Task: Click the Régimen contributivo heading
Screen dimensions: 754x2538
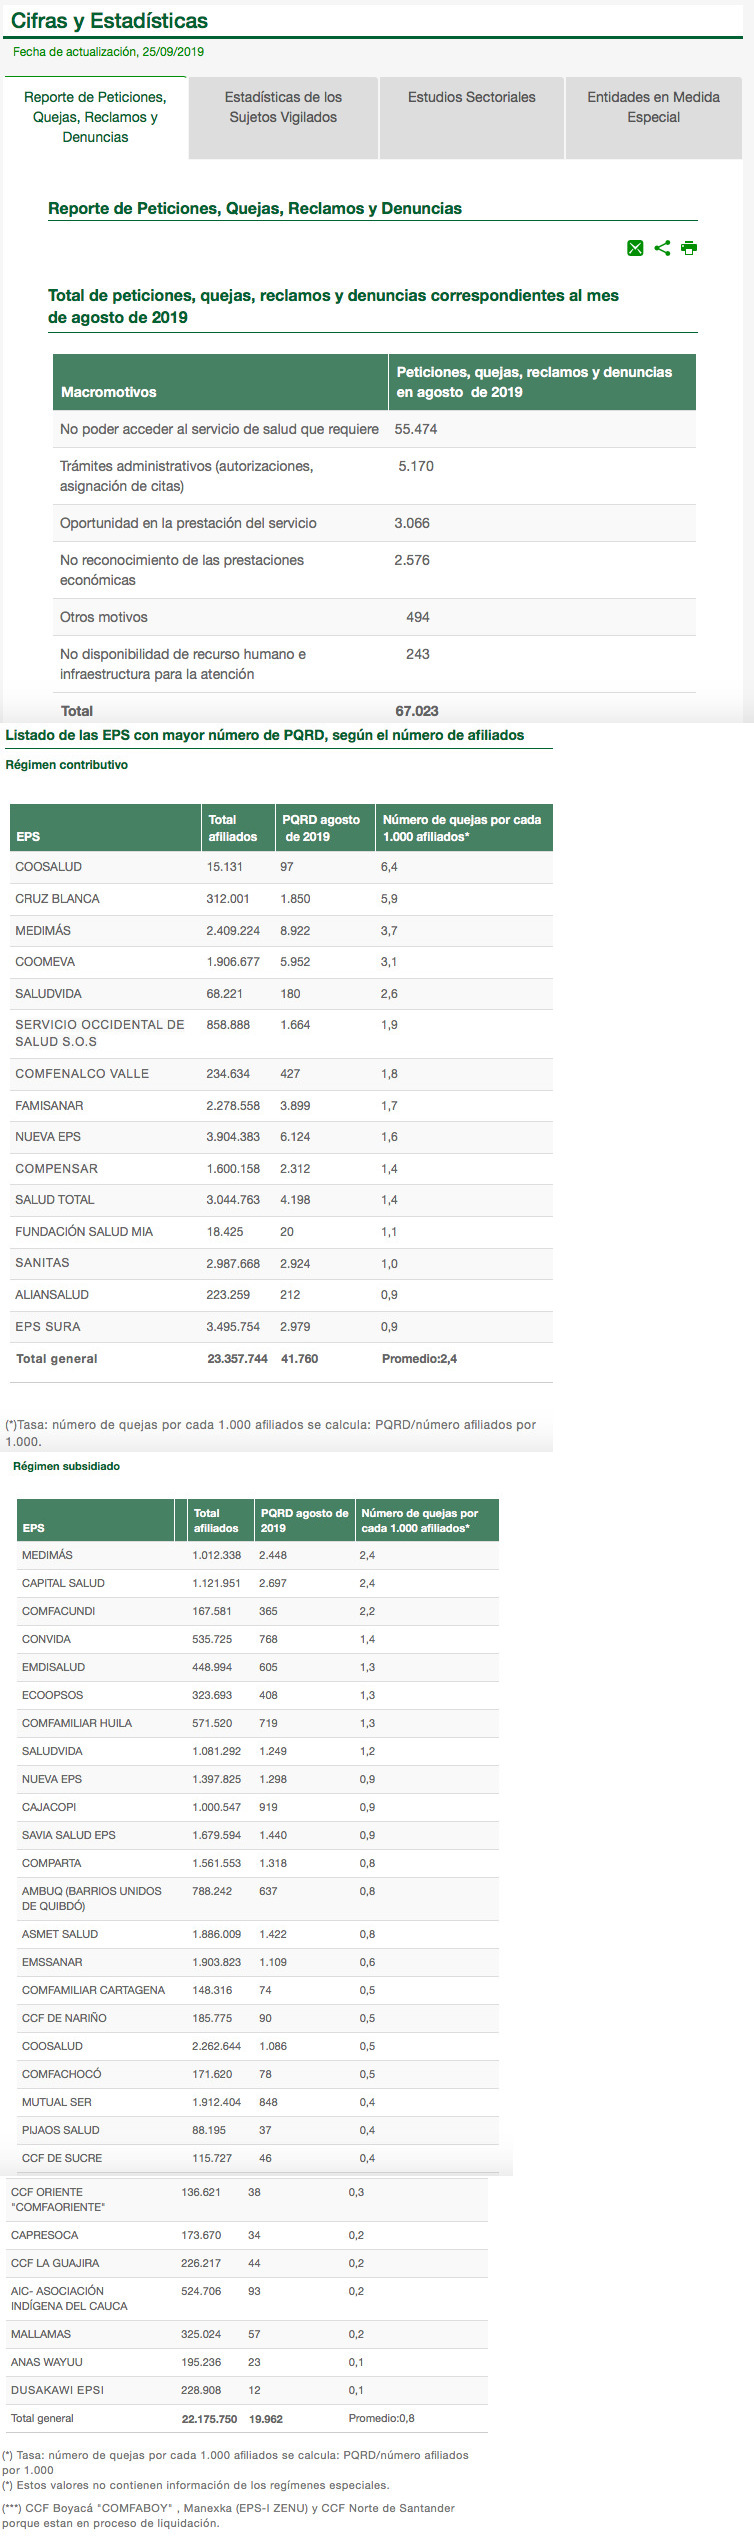Action: pos(67,765)
